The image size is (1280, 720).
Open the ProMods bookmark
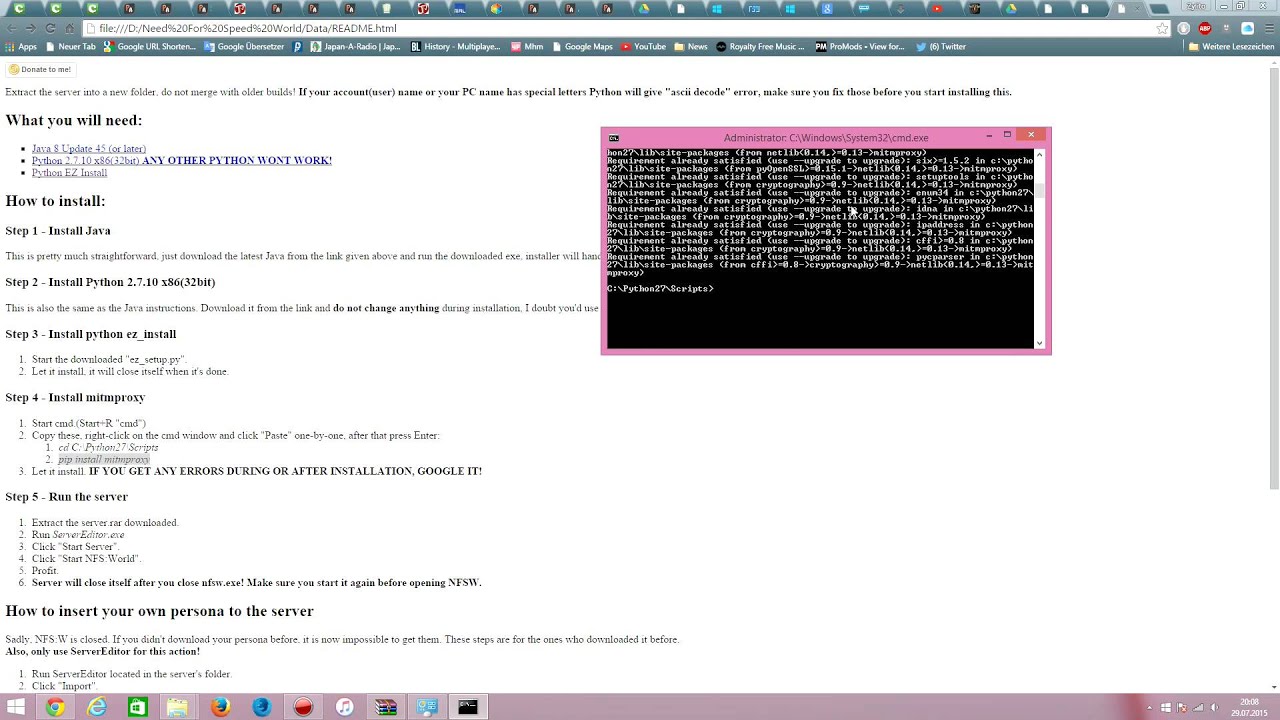pos(860,46)
